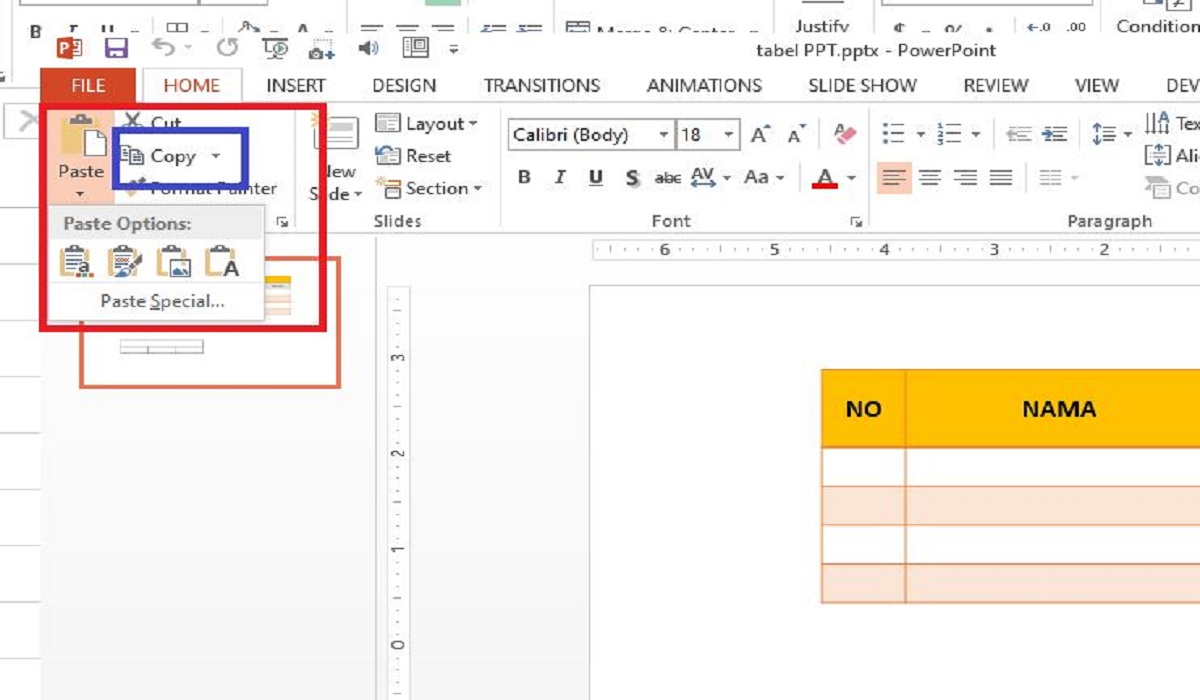Image resolution: width=1200 pixels, height=700 pixels.
Task: Open Paste Special... from paste menu
Action: 162,301
